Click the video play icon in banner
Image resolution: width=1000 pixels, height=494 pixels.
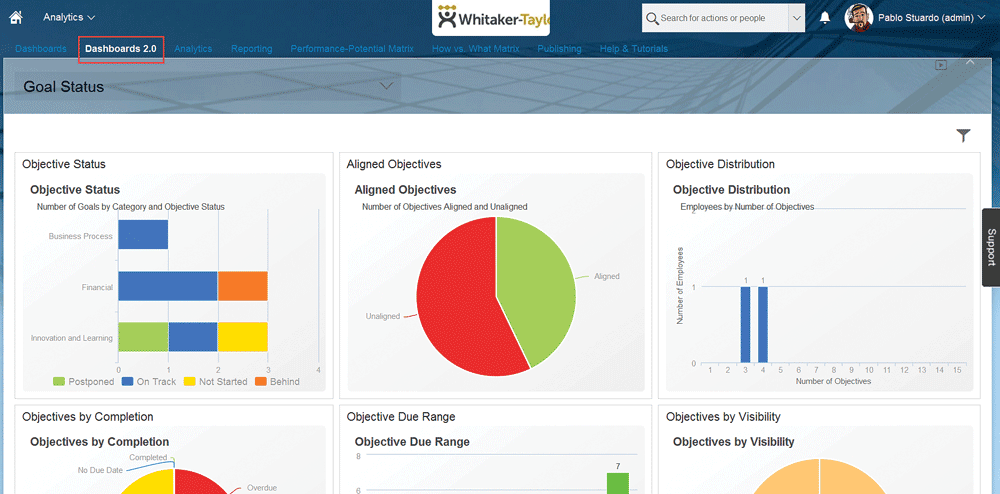[941, 65]
